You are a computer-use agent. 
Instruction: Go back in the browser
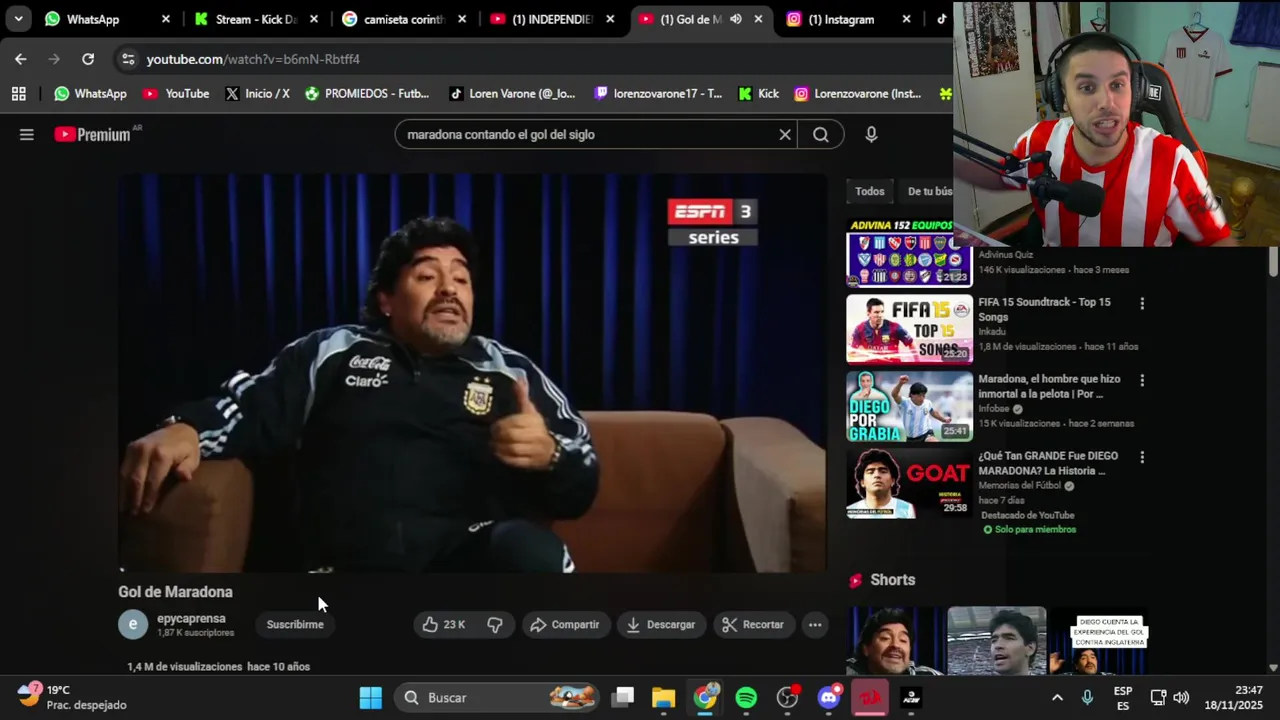point(21,59)
